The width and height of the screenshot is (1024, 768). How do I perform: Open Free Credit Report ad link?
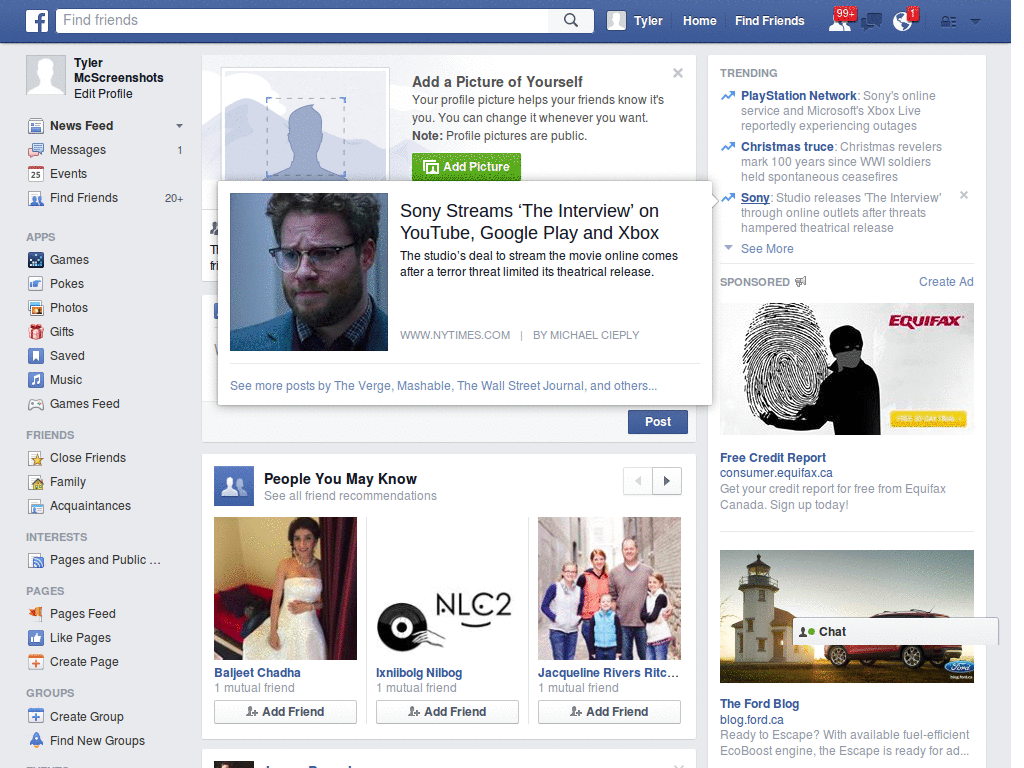[x=773, y=458]
